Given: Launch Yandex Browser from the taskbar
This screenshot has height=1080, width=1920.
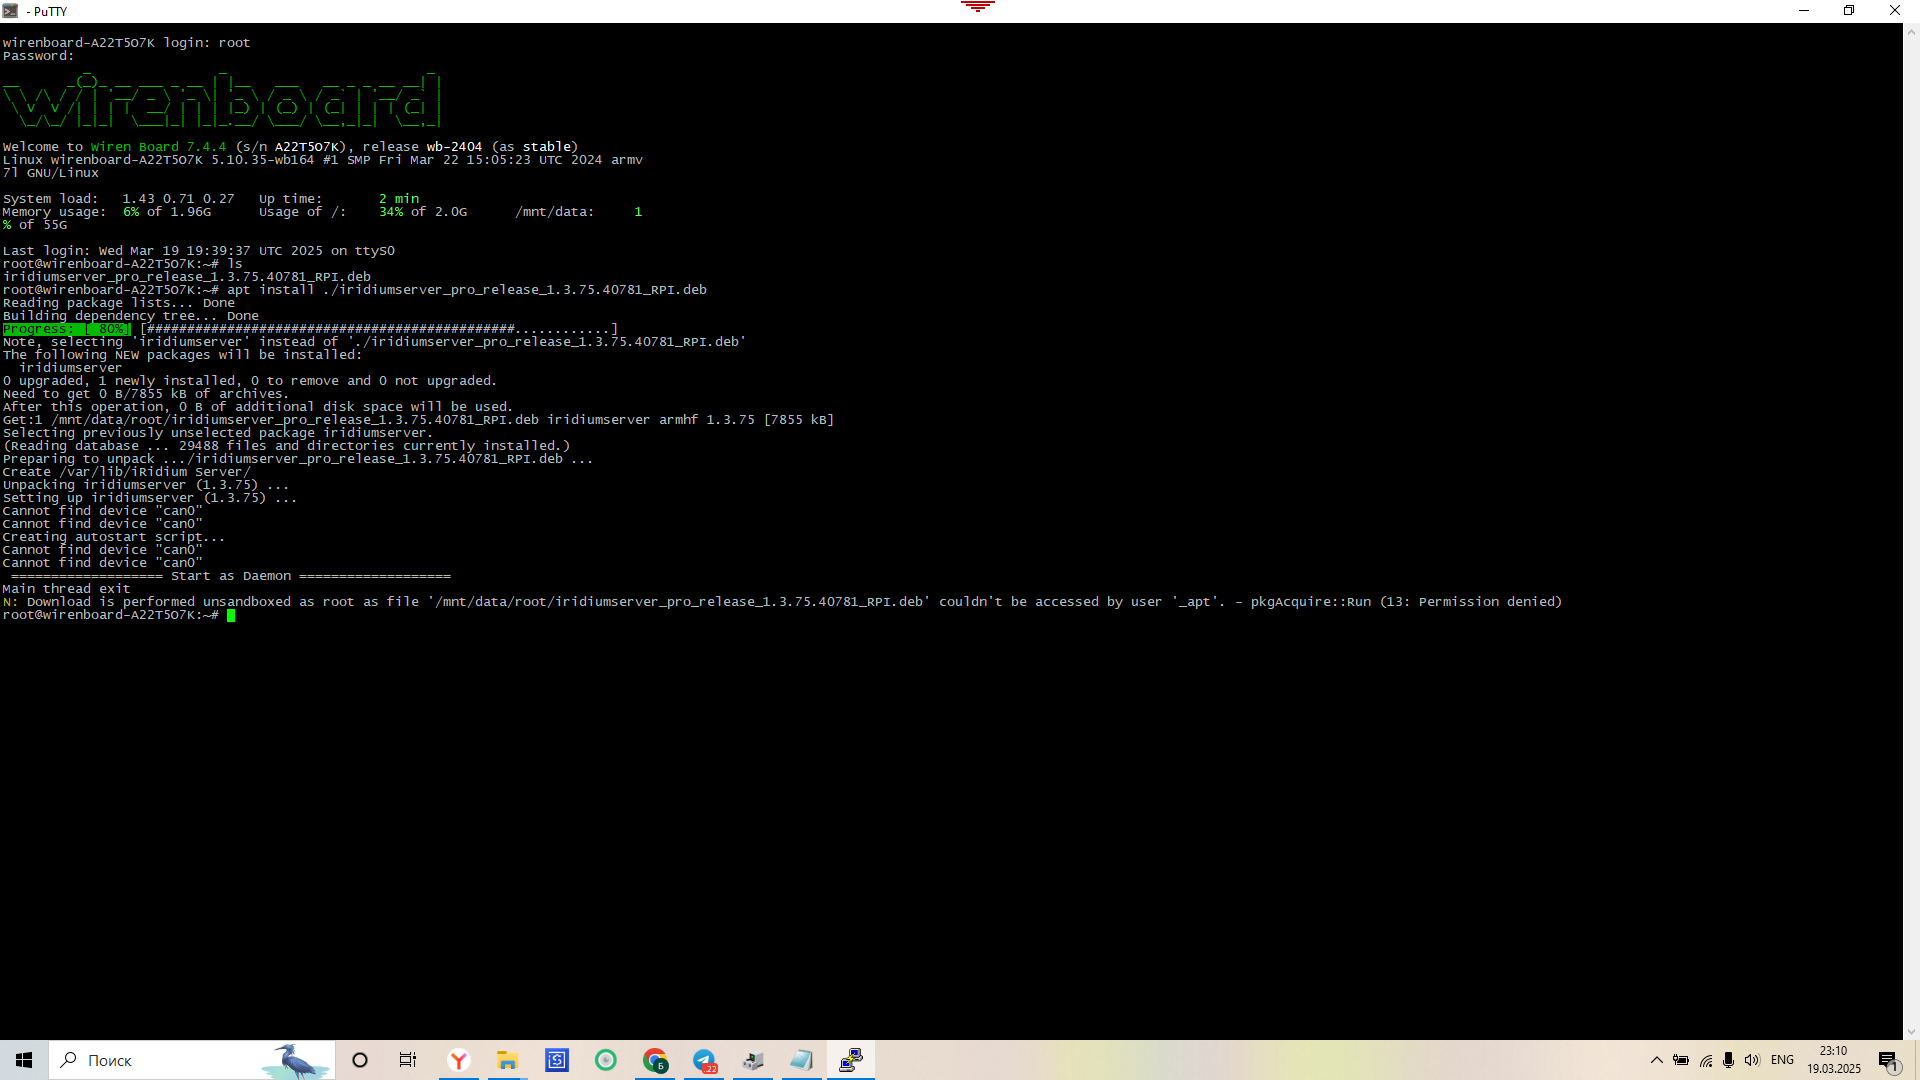Looking at the screenshot, I should pos(459,1060).
